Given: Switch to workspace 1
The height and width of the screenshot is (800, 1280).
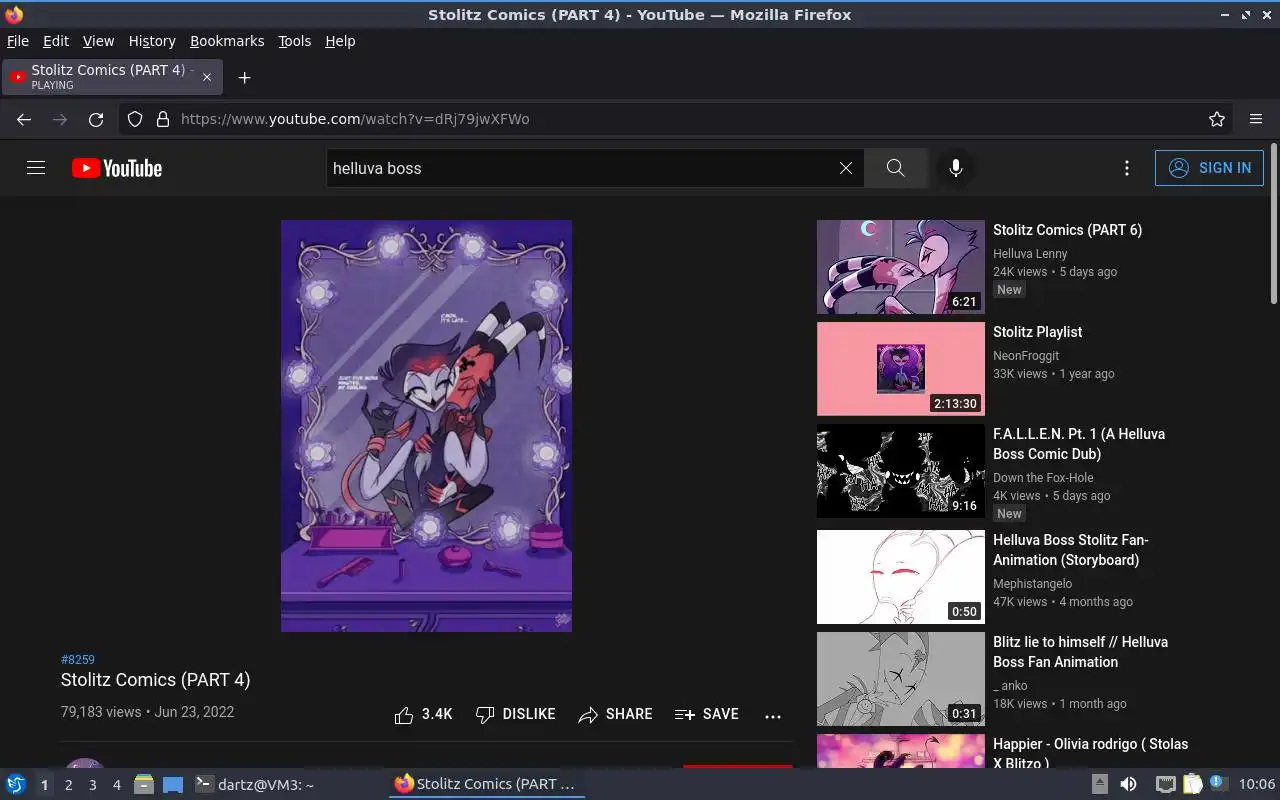Looking at the screenshot, I should pyautogui.click(x=44, y=785).
